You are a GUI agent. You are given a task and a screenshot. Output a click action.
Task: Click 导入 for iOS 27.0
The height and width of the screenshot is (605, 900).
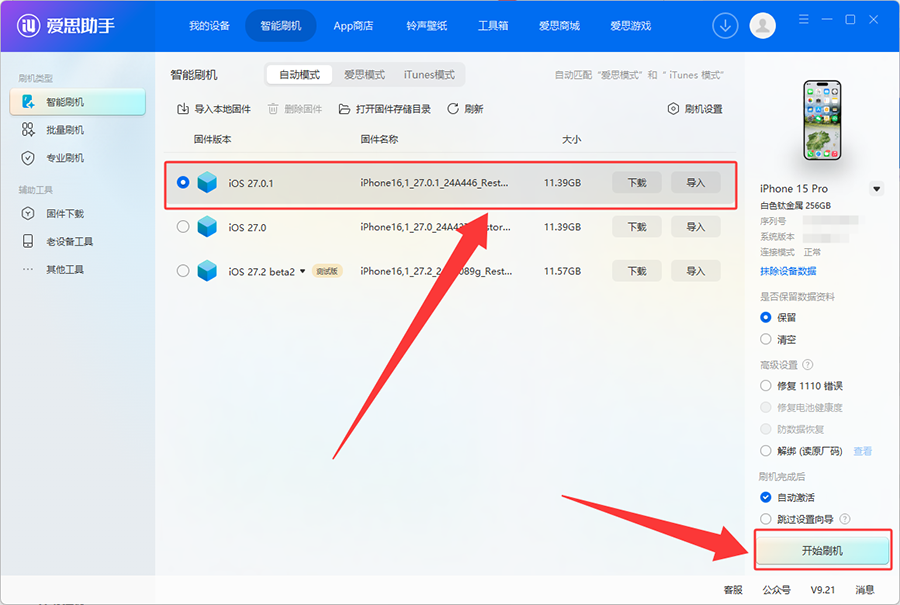[696, 227]
